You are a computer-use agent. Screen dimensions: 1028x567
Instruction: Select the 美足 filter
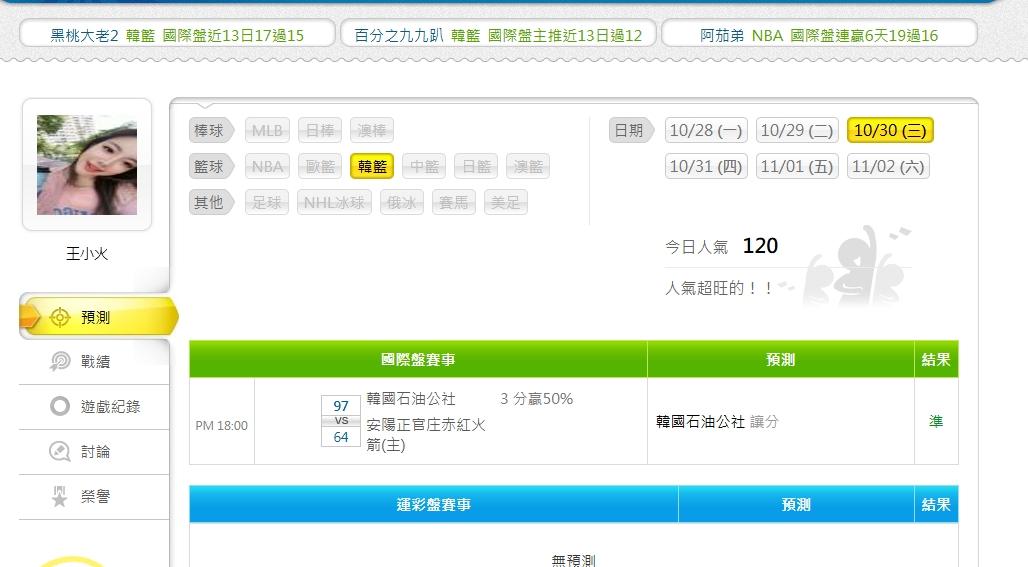point(505,203)
